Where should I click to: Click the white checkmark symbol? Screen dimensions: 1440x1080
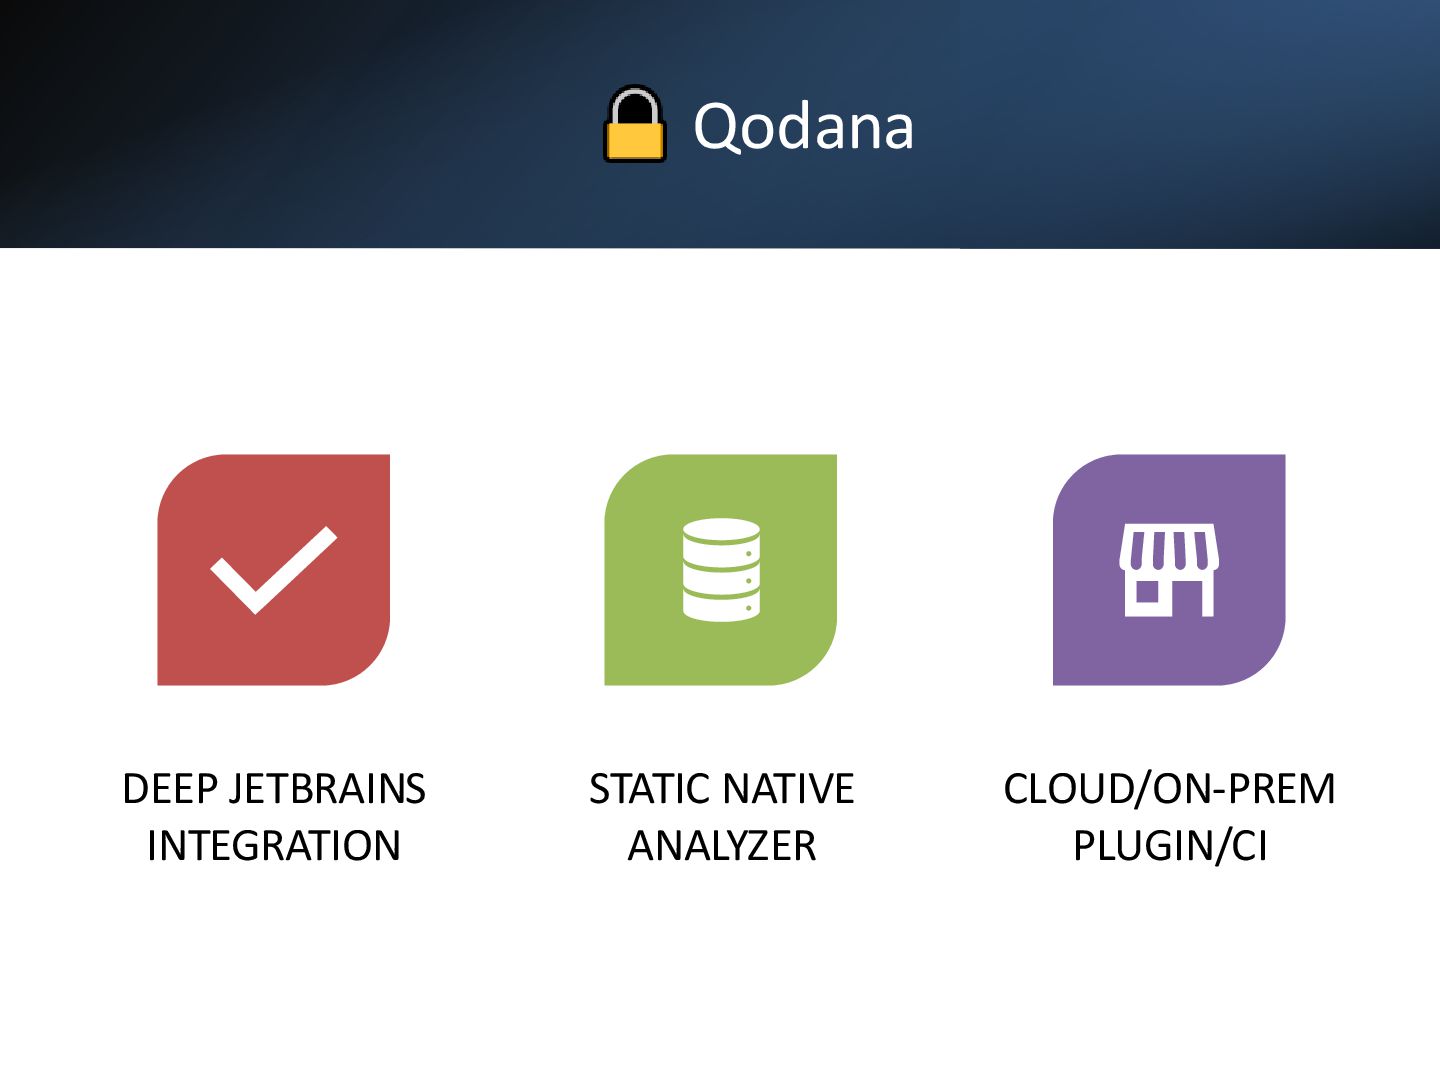point(273,569)
